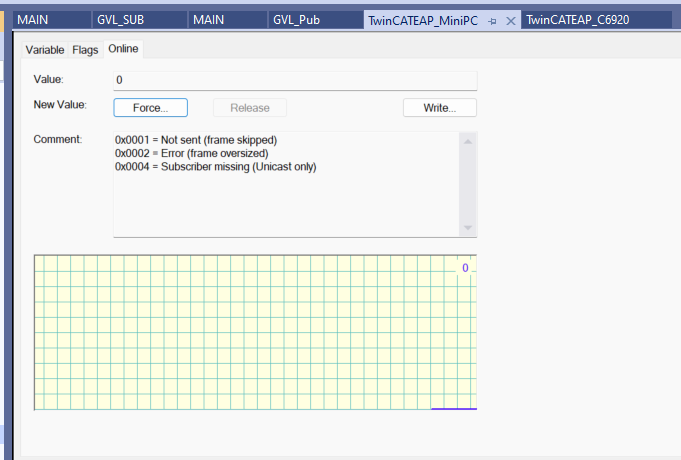Select the Flags sub-tab
This screenshot has height=460, width=681.
(85, 50)
